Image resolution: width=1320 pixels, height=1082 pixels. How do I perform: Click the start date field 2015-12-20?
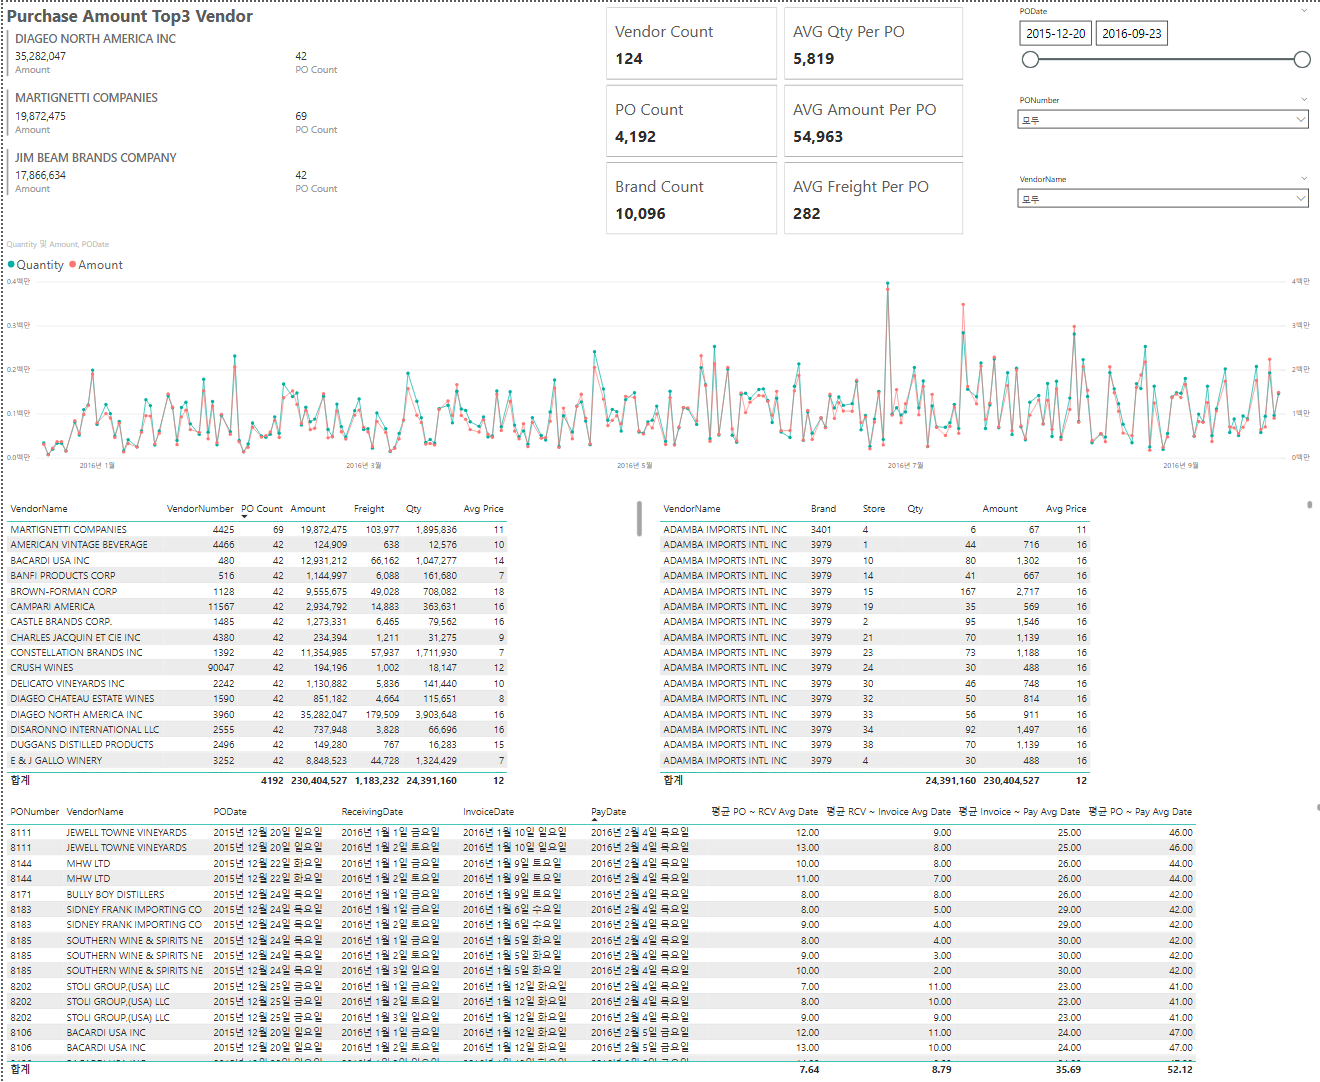(1056, 33)
